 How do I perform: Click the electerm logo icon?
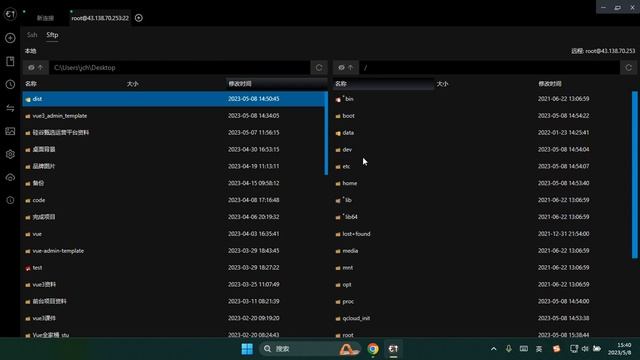point(10,14)
